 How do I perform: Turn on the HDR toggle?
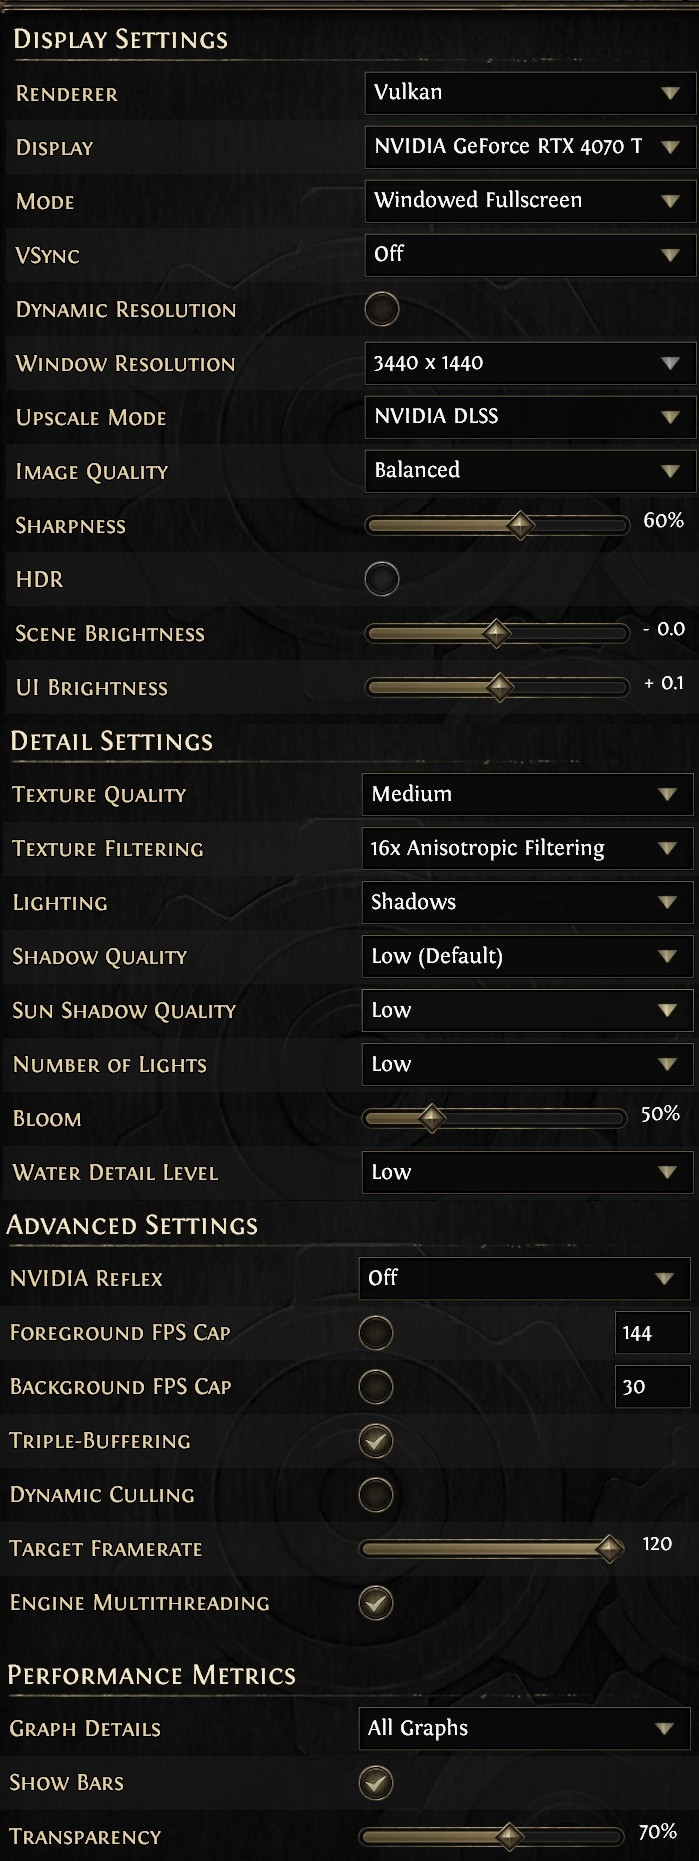tap(382, 579)
